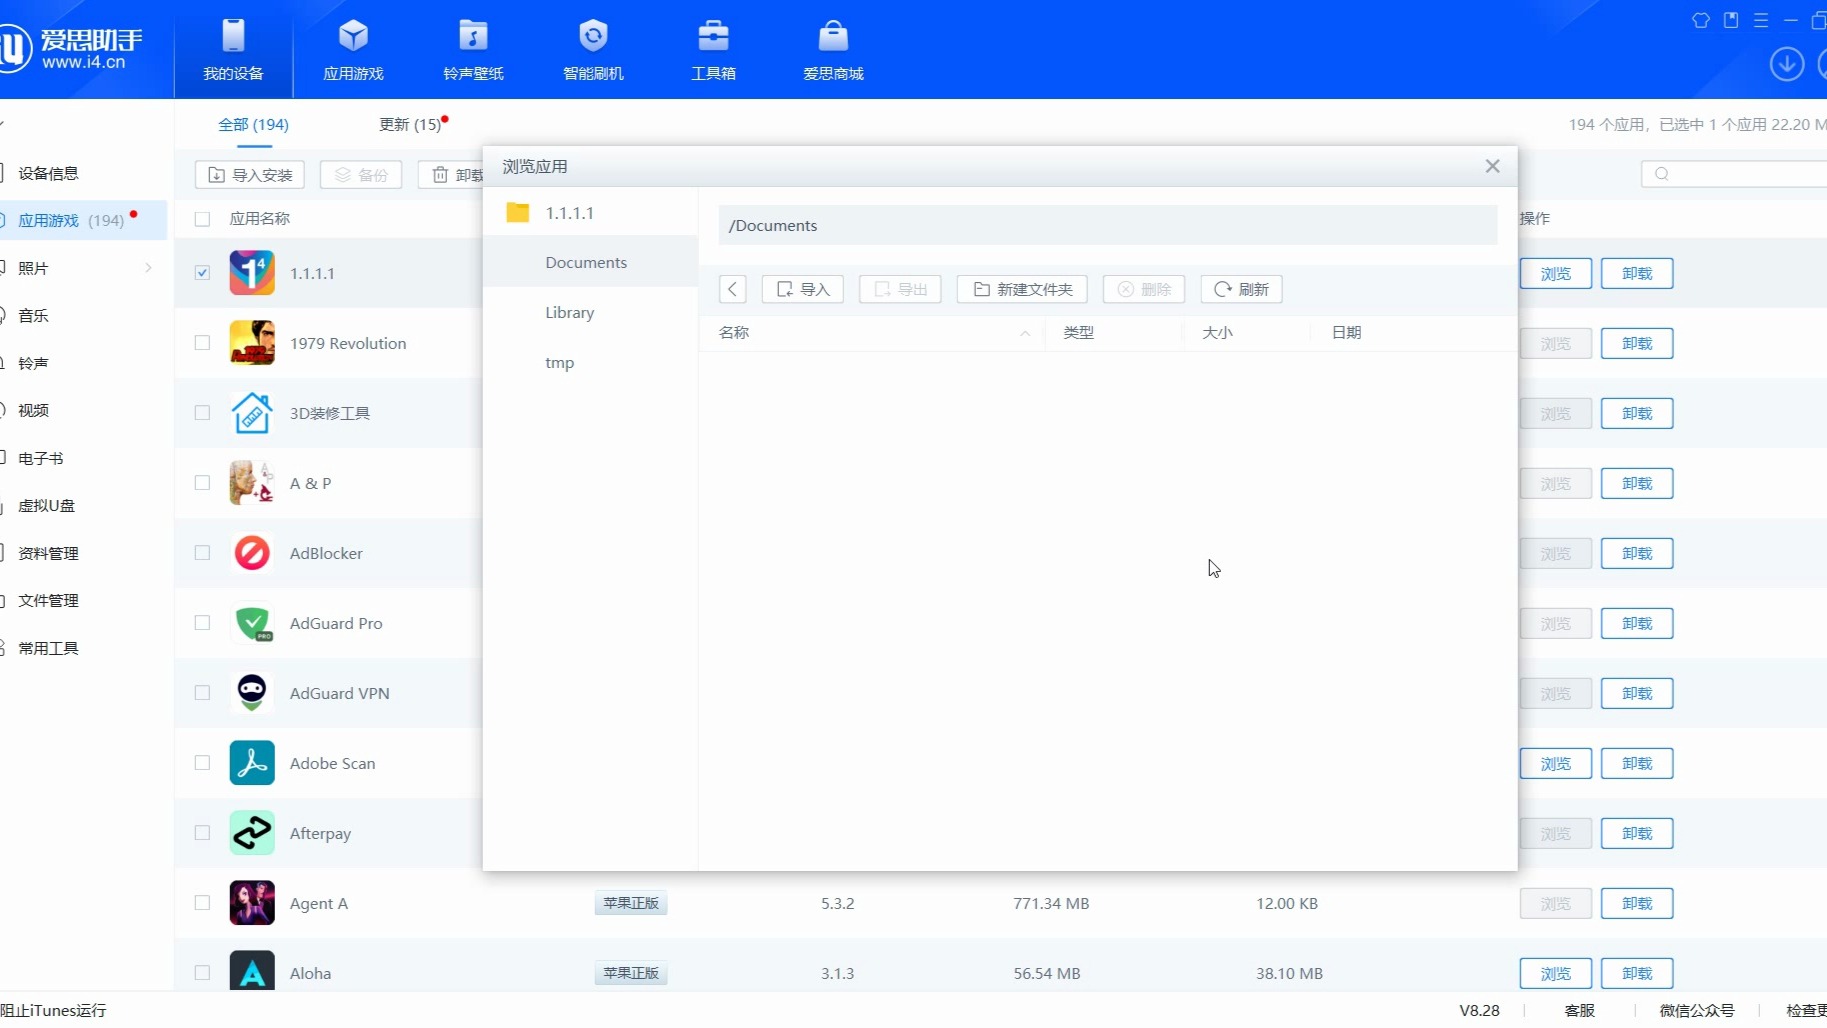Screen dimensions: 1827x1028
Task: Sort by 名称 column arrow in dialog
Action: [x=1025, y=333]
